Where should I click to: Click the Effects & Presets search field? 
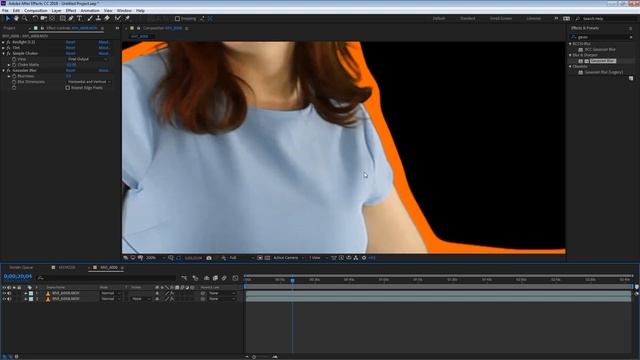tap(602, 37)
